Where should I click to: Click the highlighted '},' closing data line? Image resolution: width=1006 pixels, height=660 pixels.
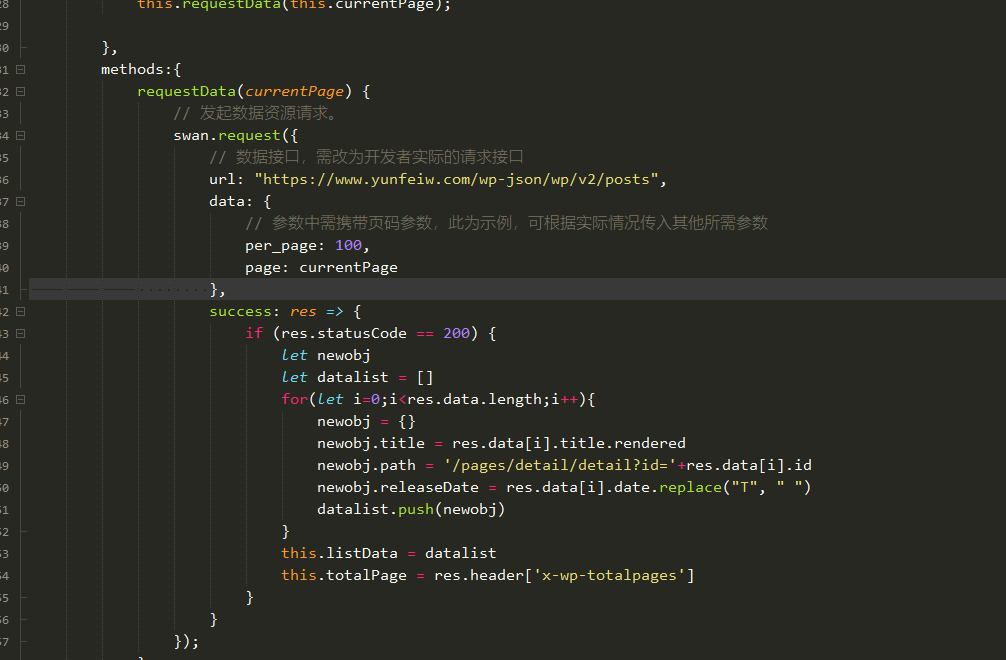(x=217, y=290)
